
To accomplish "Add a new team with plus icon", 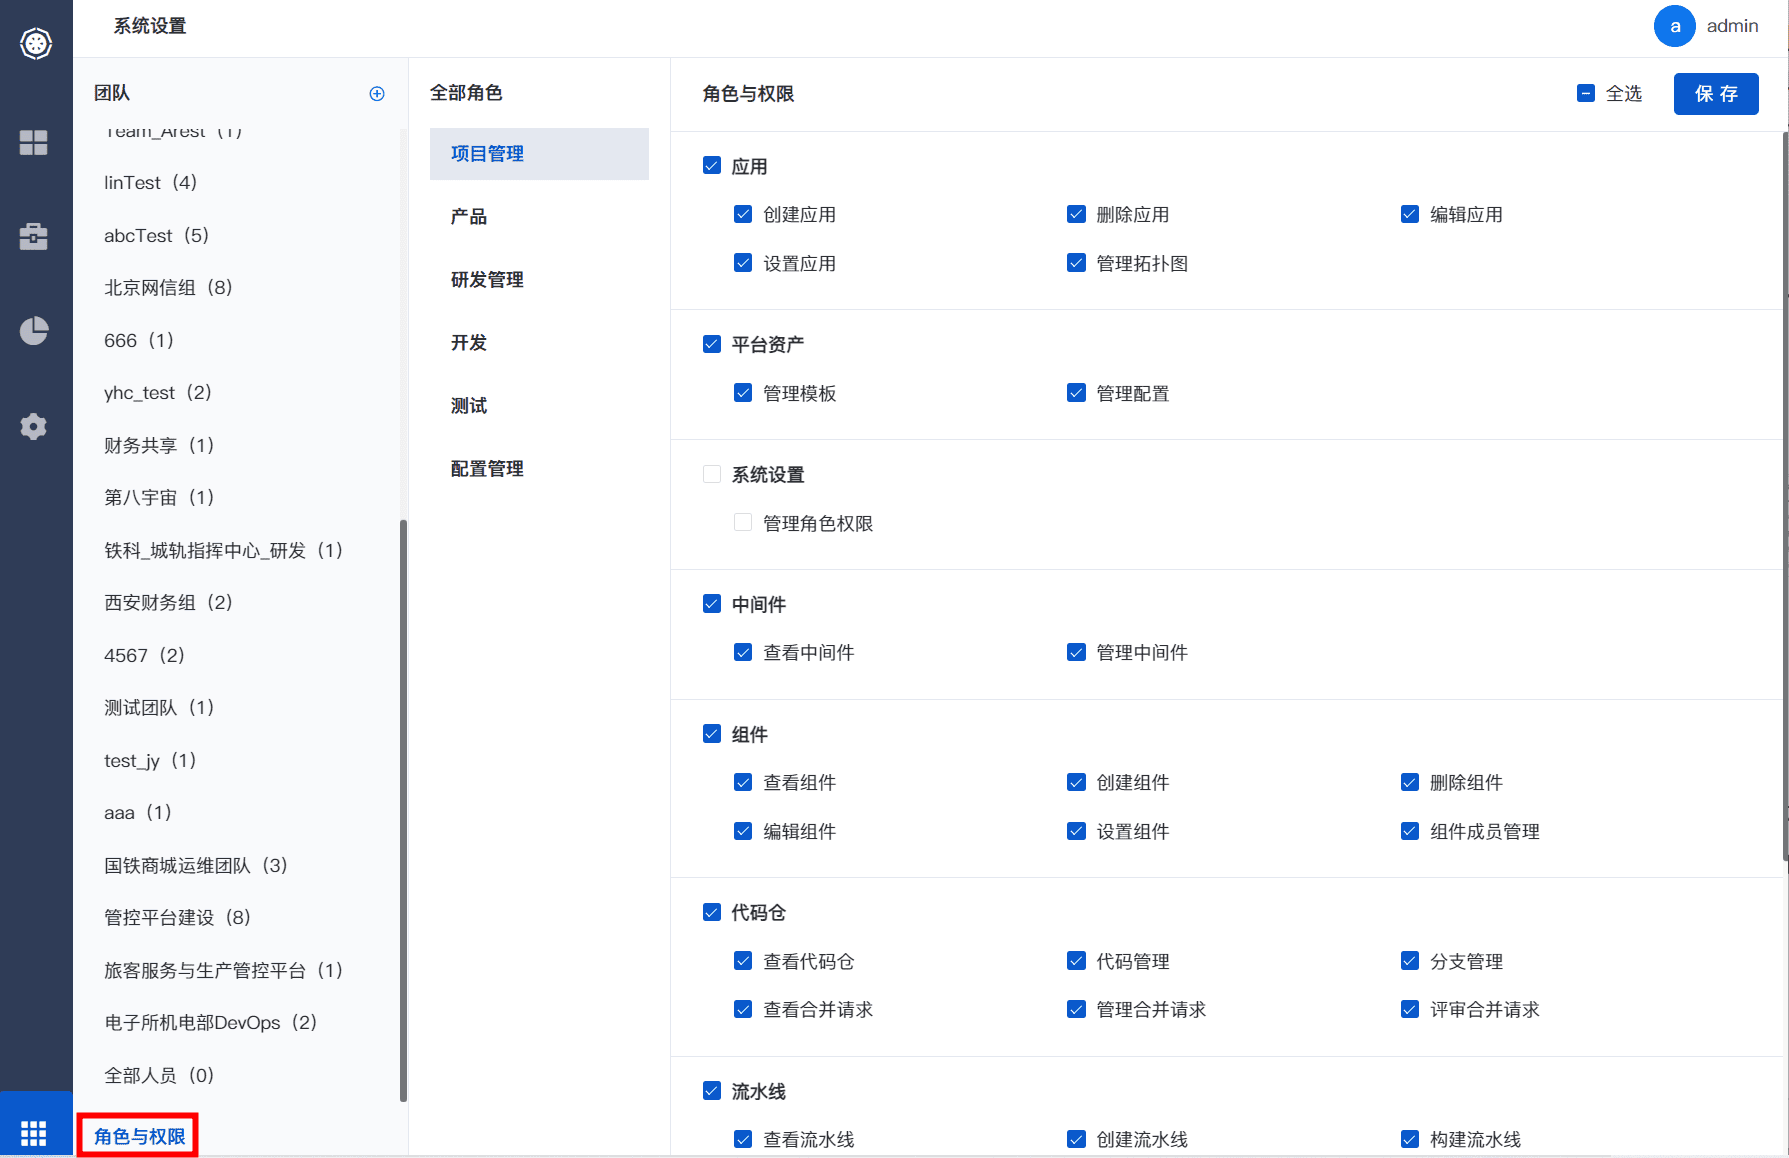I will pyautogui.click(x=377, y=94).
